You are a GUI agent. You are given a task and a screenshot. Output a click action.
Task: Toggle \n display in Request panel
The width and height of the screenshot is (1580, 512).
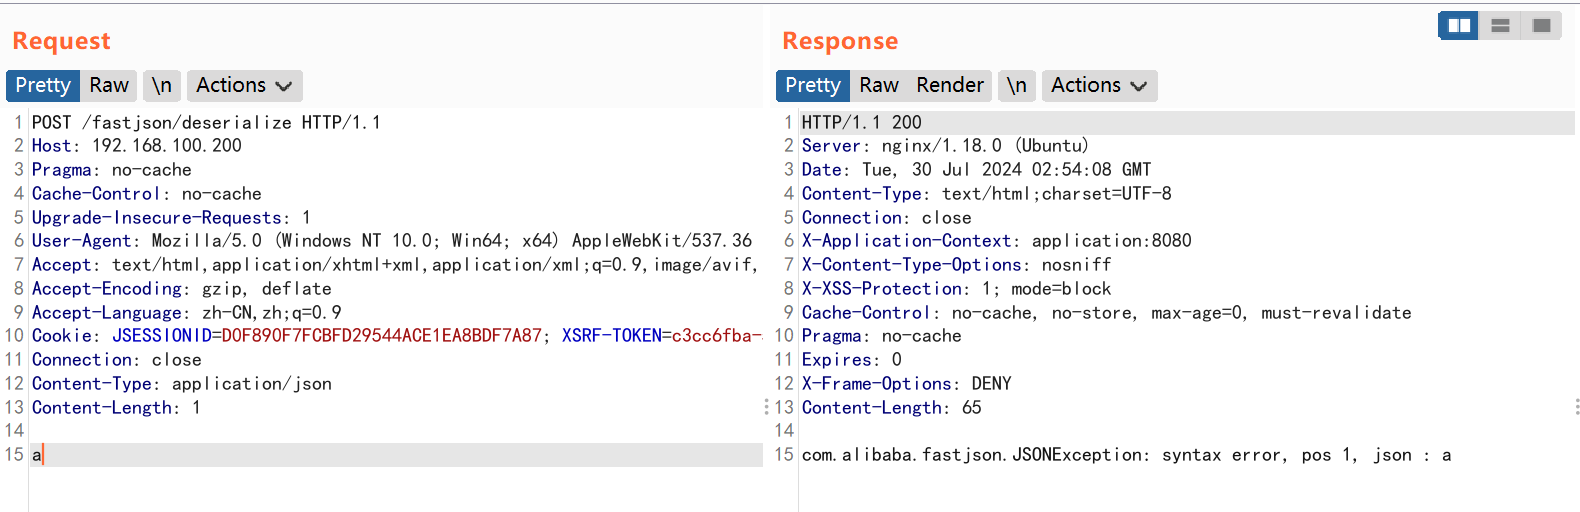(162, 85)
